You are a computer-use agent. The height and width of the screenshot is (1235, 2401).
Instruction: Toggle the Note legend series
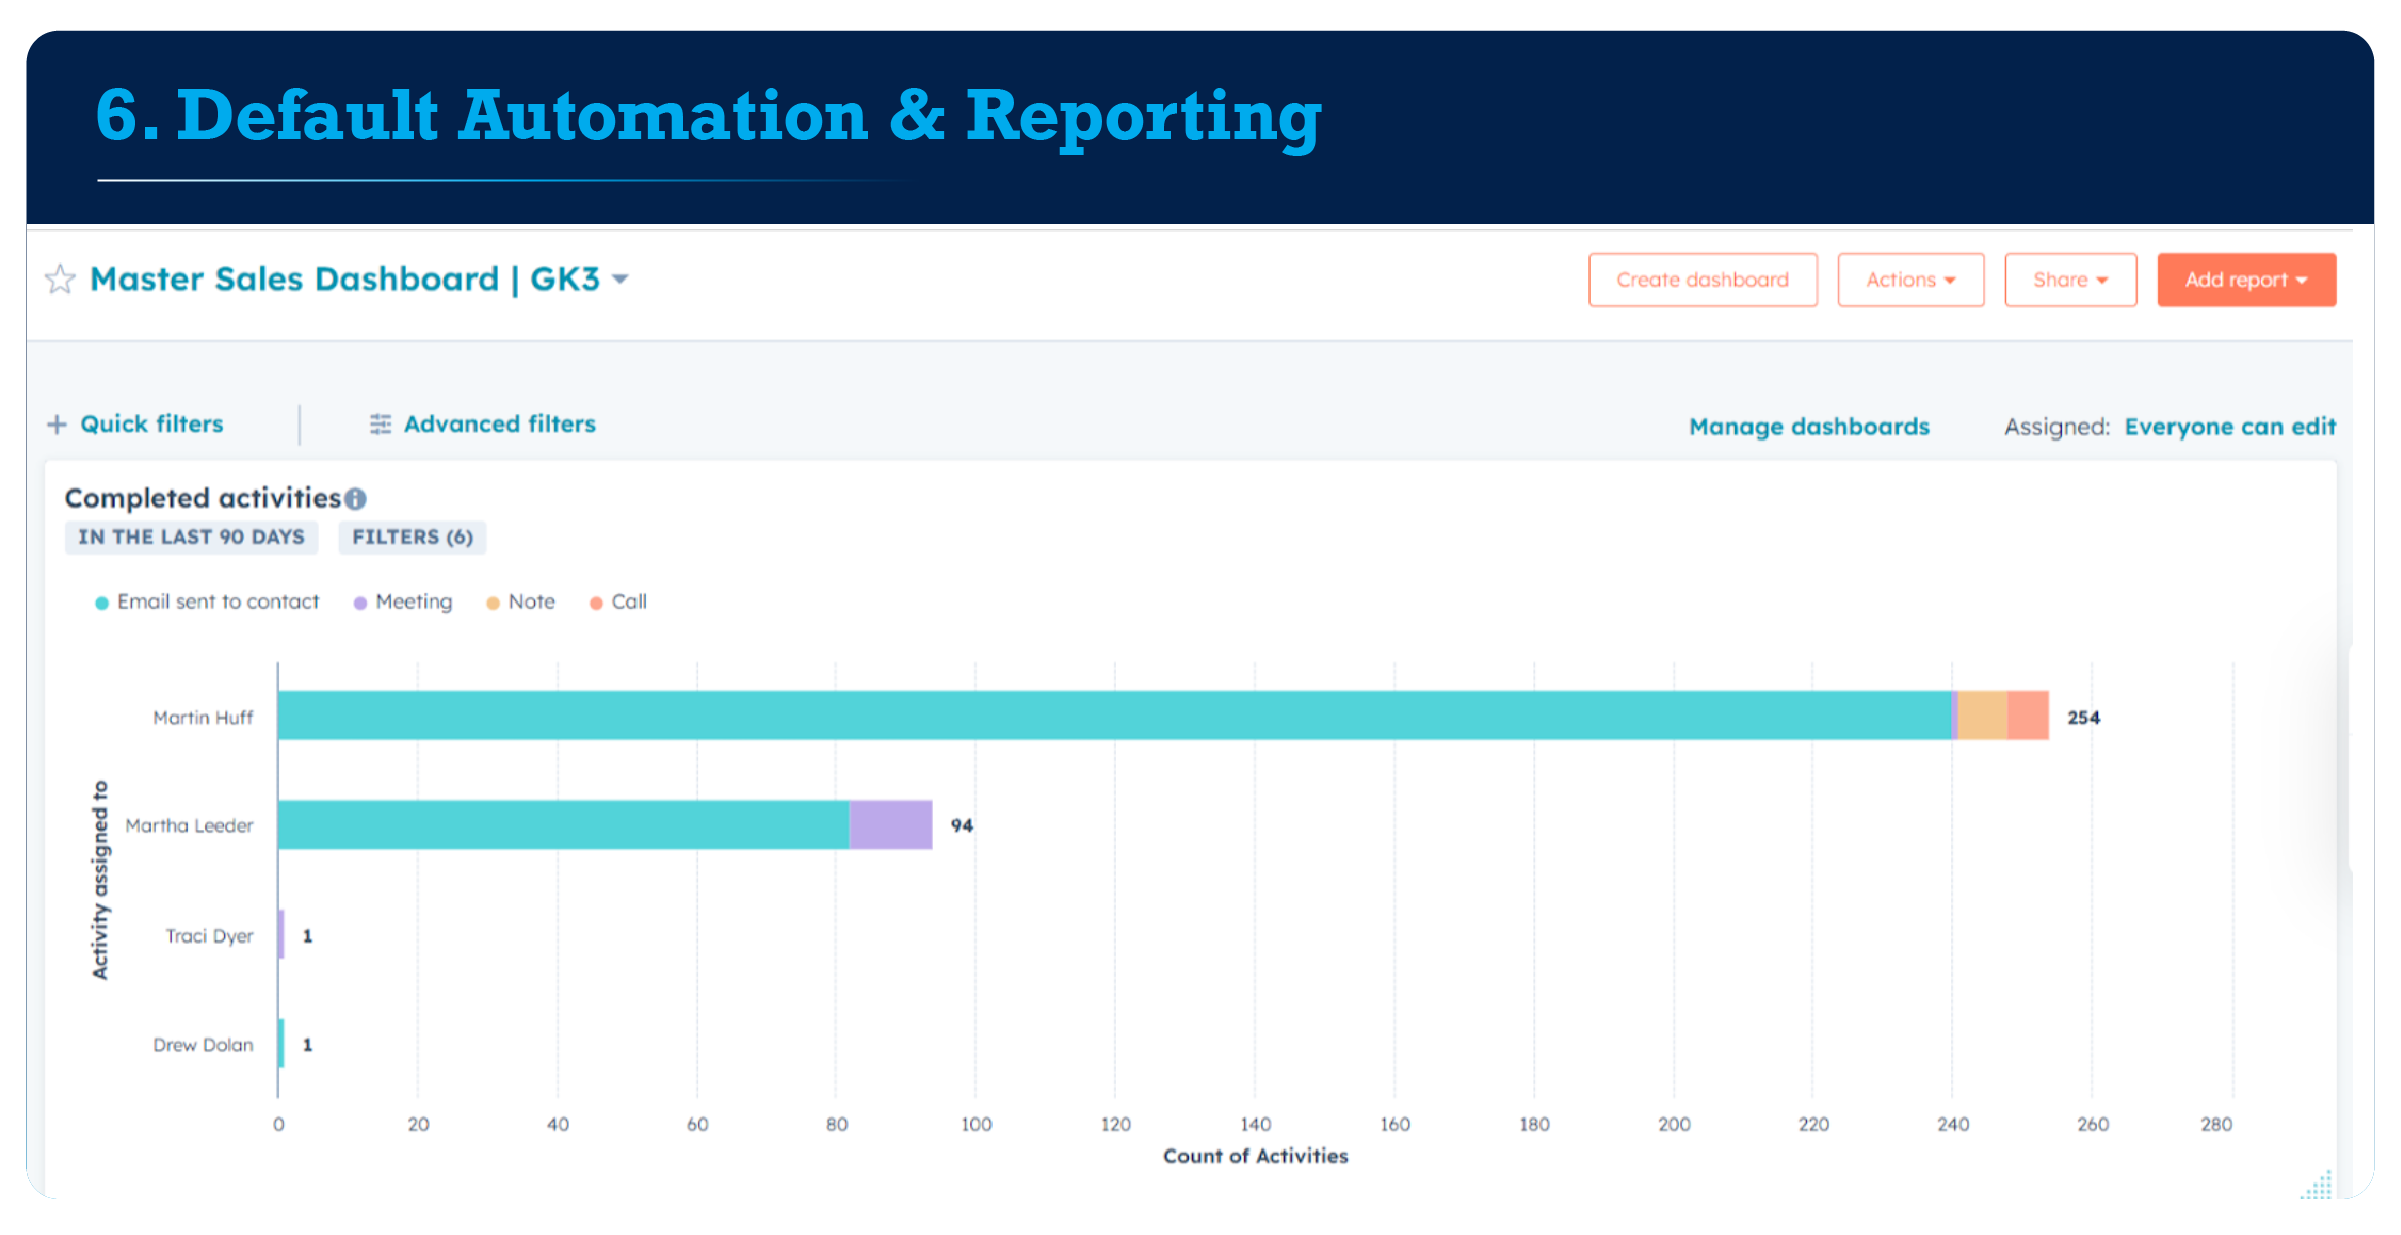[x=520, y=602]
